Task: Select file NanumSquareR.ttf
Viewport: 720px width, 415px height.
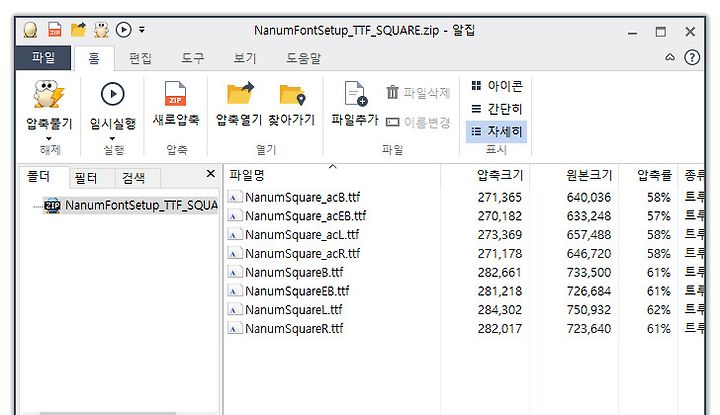Action: pyautogui.click(x=294, y=329)
